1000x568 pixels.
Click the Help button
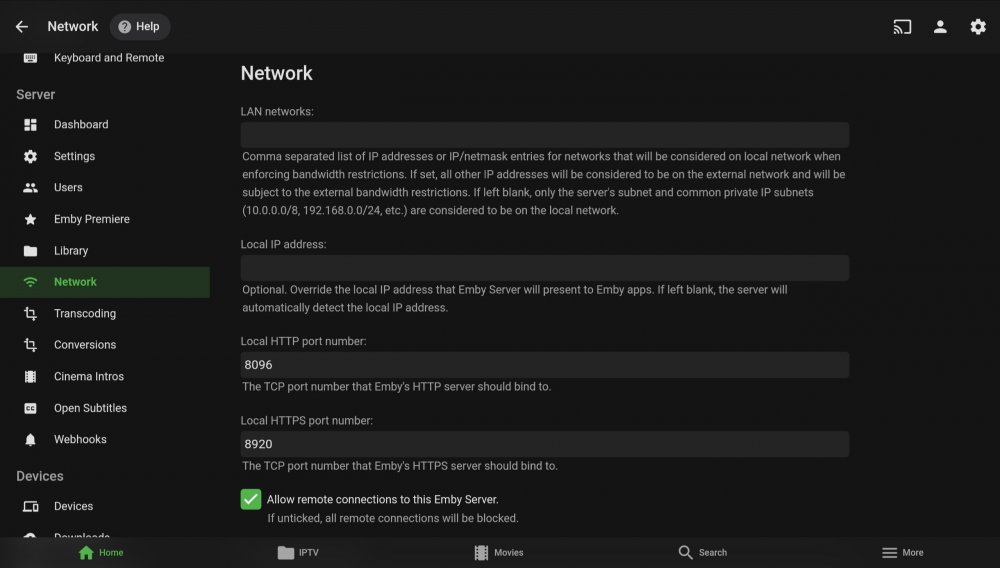coord(140,27)
